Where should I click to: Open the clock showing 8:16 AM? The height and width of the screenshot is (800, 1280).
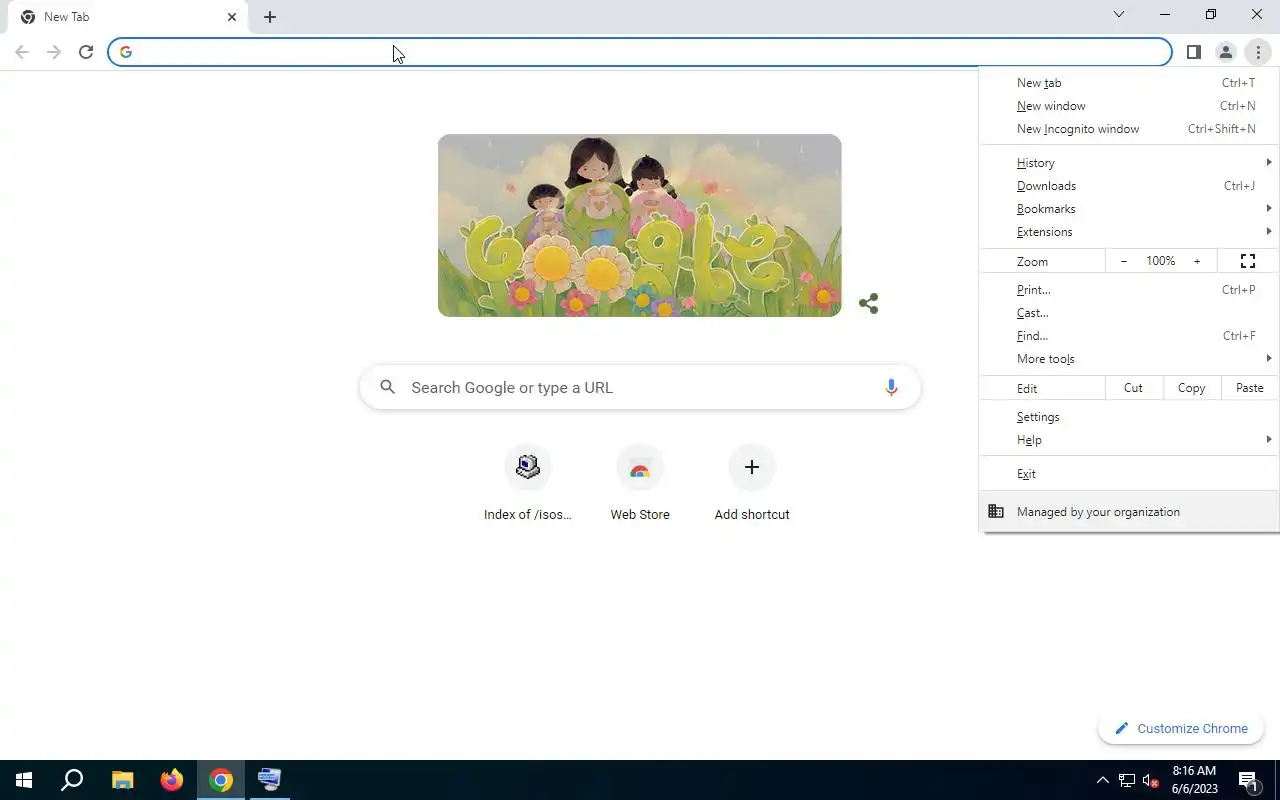[x=1194, y=780]
